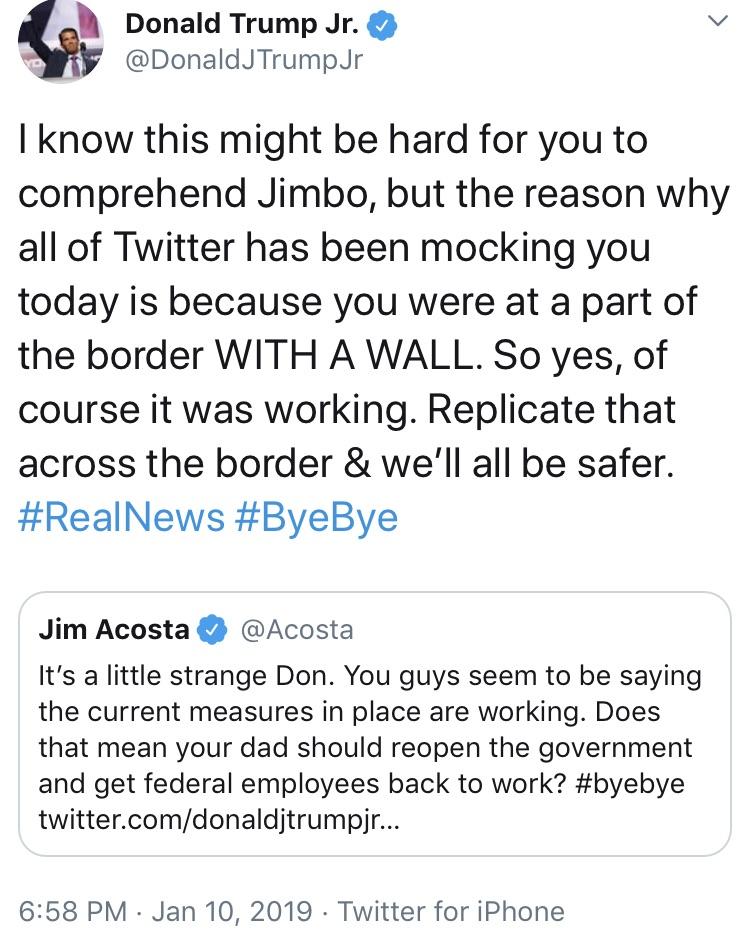Open the tweet options chevron menu
This screenshot has height=942, width=750.
pos(717,21)
